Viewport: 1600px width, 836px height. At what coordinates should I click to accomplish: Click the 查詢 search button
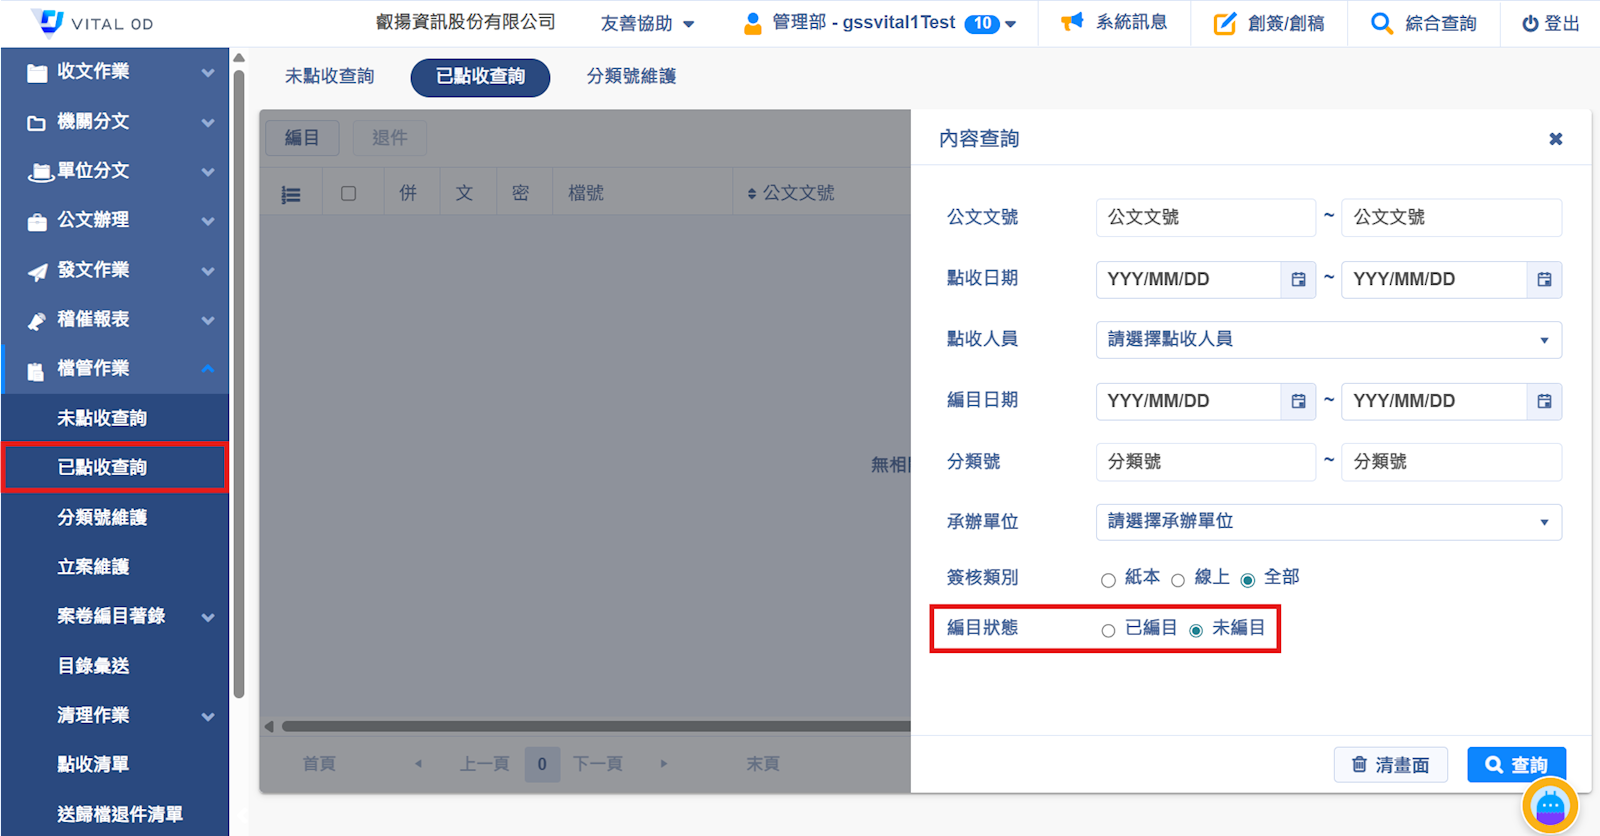(1516, 765)
